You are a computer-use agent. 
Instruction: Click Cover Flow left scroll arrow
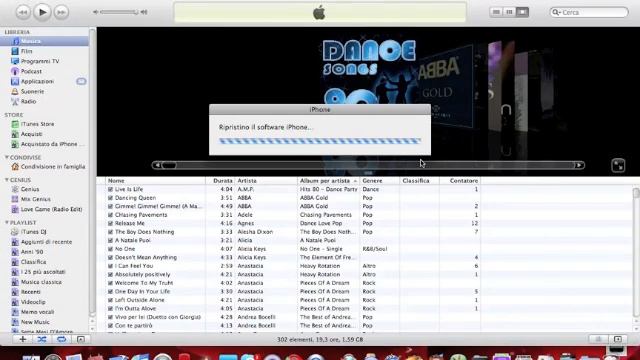157,165
